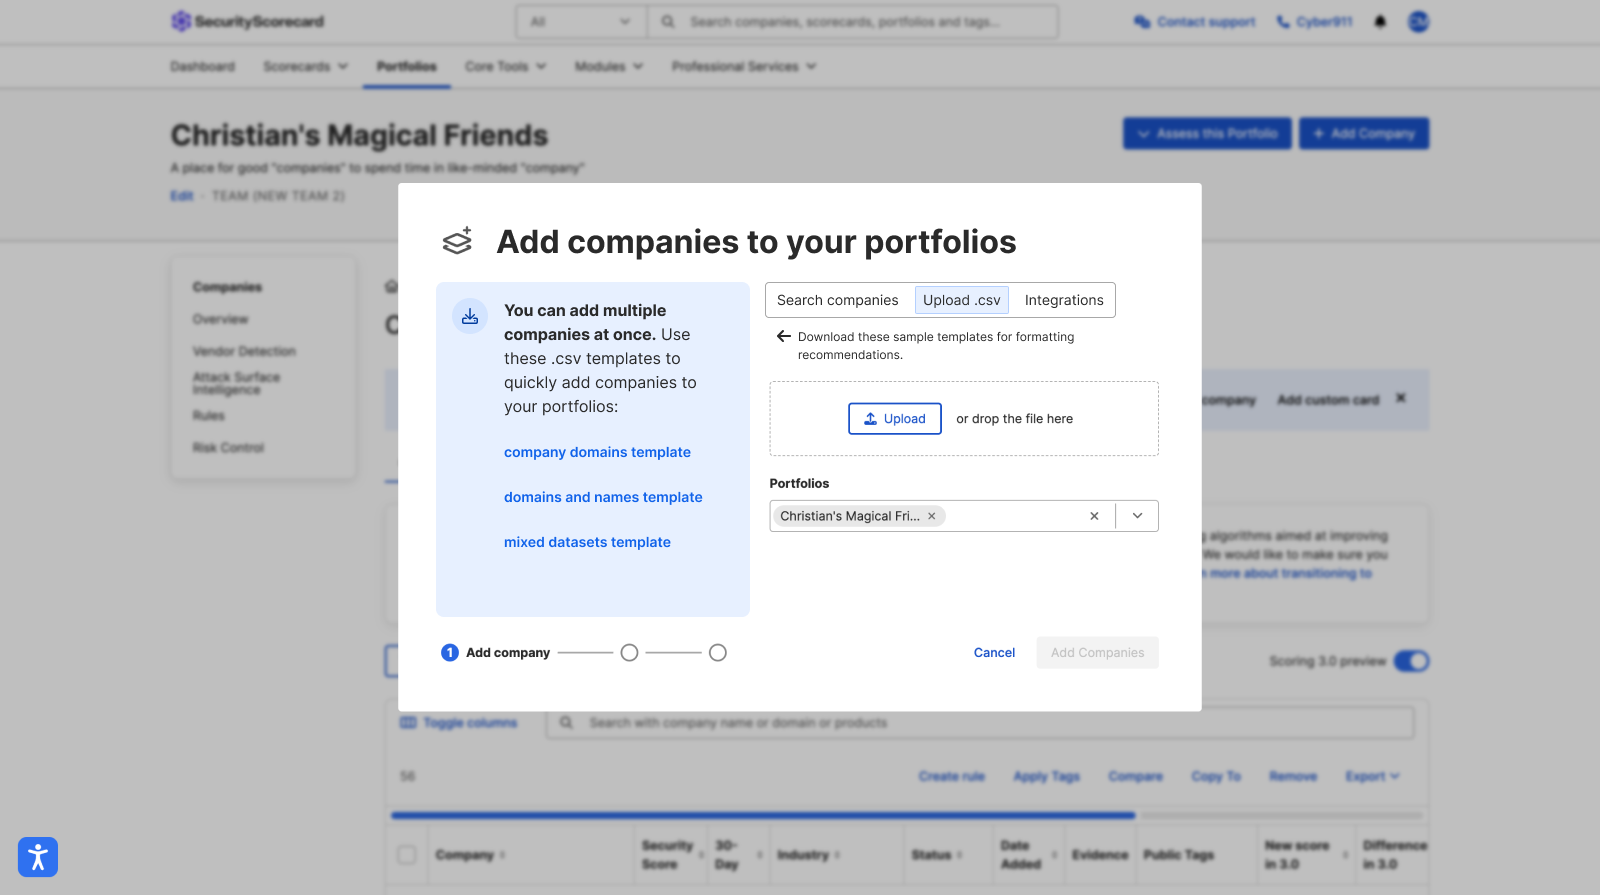Image resolution: width=1600 pixels, height=895 pixels.
Task: Click the file drop zone area
Action: pos(964,419)
